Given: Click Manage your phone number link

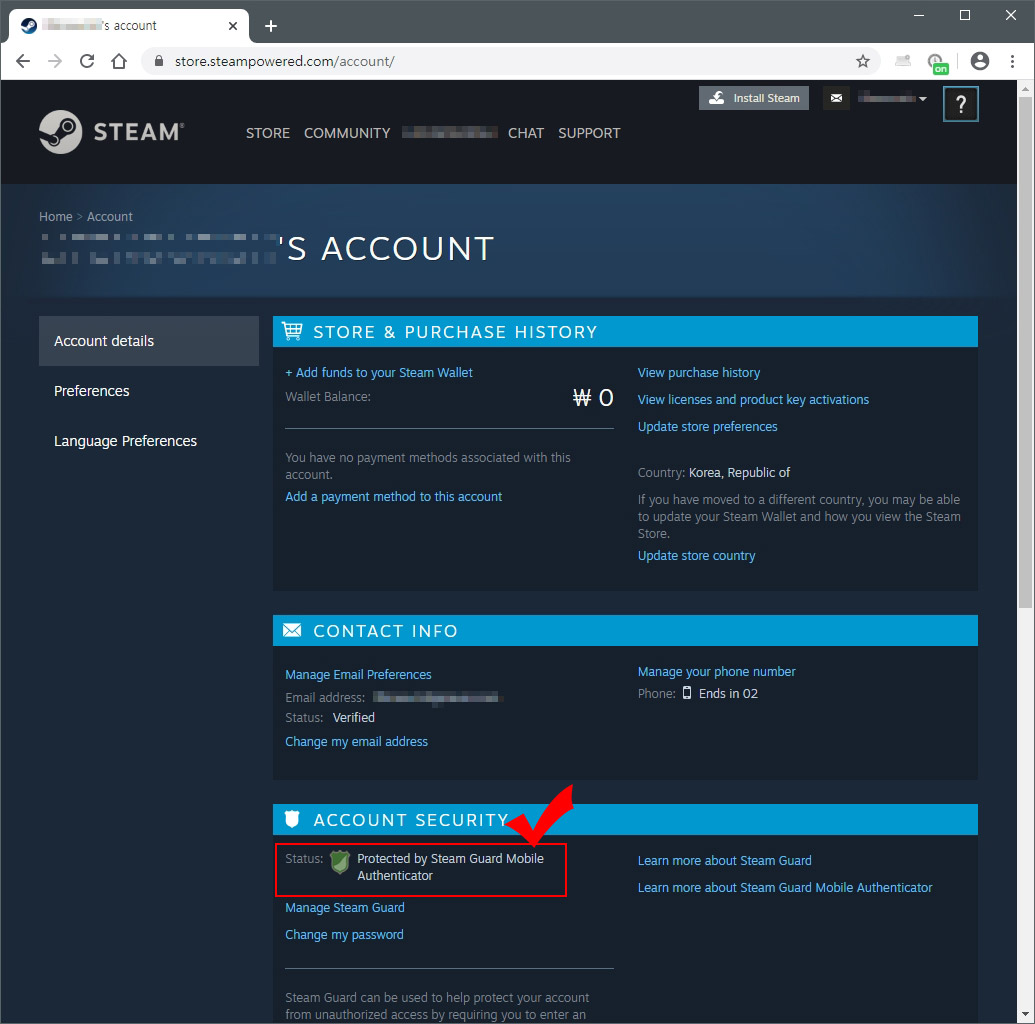Looking at the screenshot, I should coord(716,671).
